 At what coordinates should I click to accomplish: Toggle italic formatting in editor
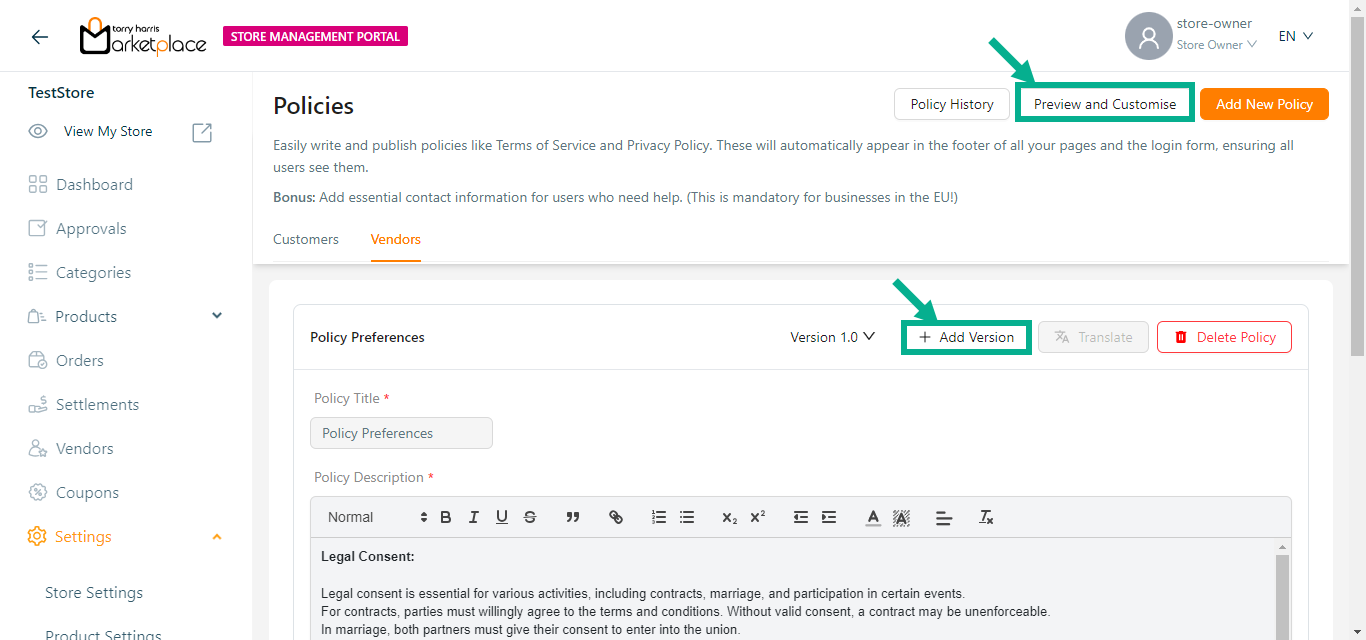pos(474,517)
